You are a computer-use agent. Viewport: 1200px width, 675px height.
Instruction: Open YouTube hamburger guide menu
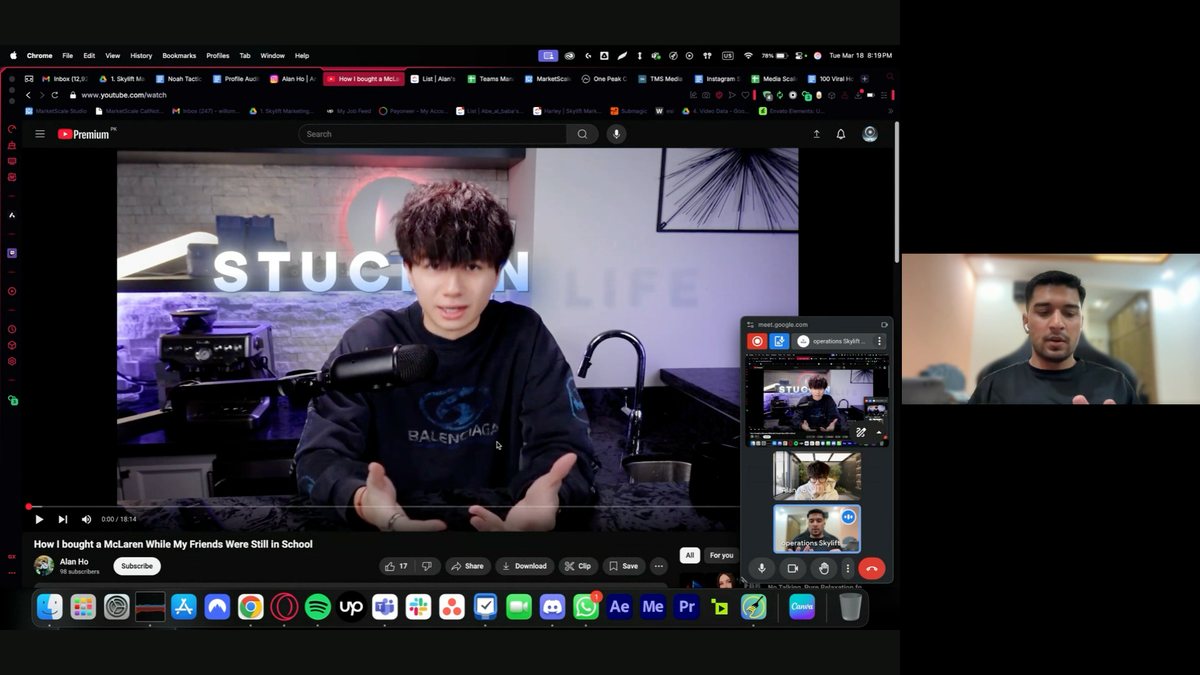[x=40, y=134]
